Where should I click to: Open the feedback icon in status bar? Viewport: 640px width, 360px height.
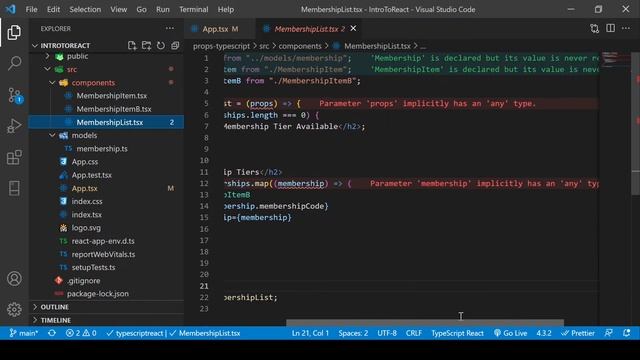609,333
